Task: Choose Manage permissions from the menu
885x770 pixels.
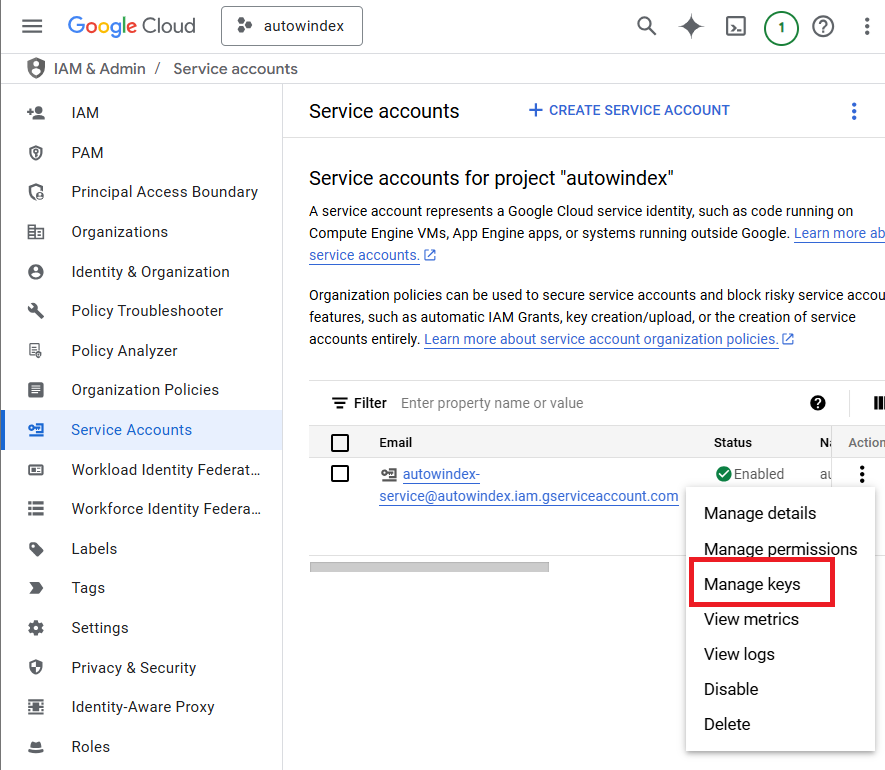Action: [781, 549]
